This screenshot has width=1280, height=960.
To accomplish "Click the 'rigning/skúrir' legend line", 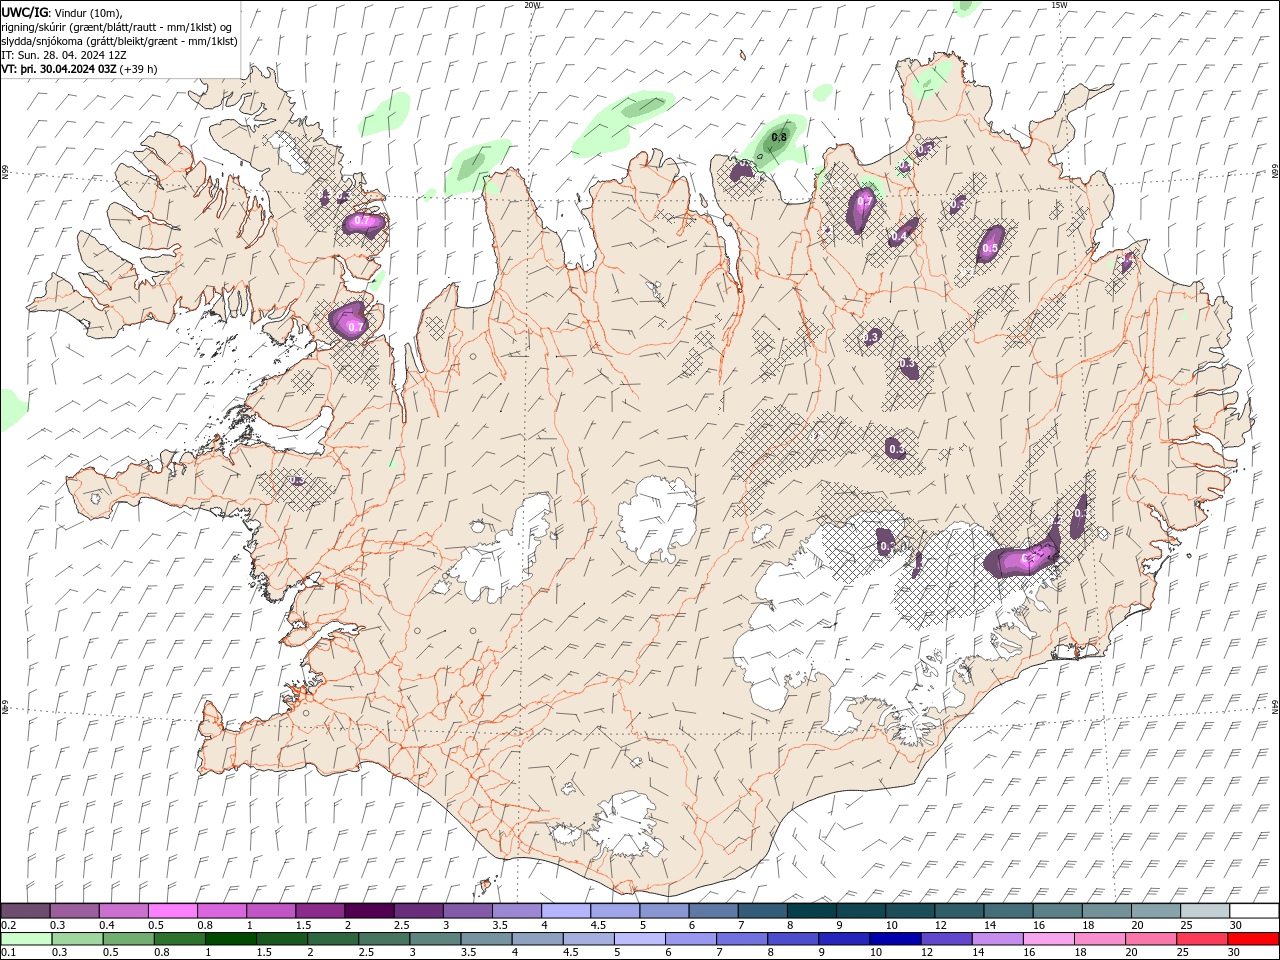I will pyautogui.click(x=117, y=26).
